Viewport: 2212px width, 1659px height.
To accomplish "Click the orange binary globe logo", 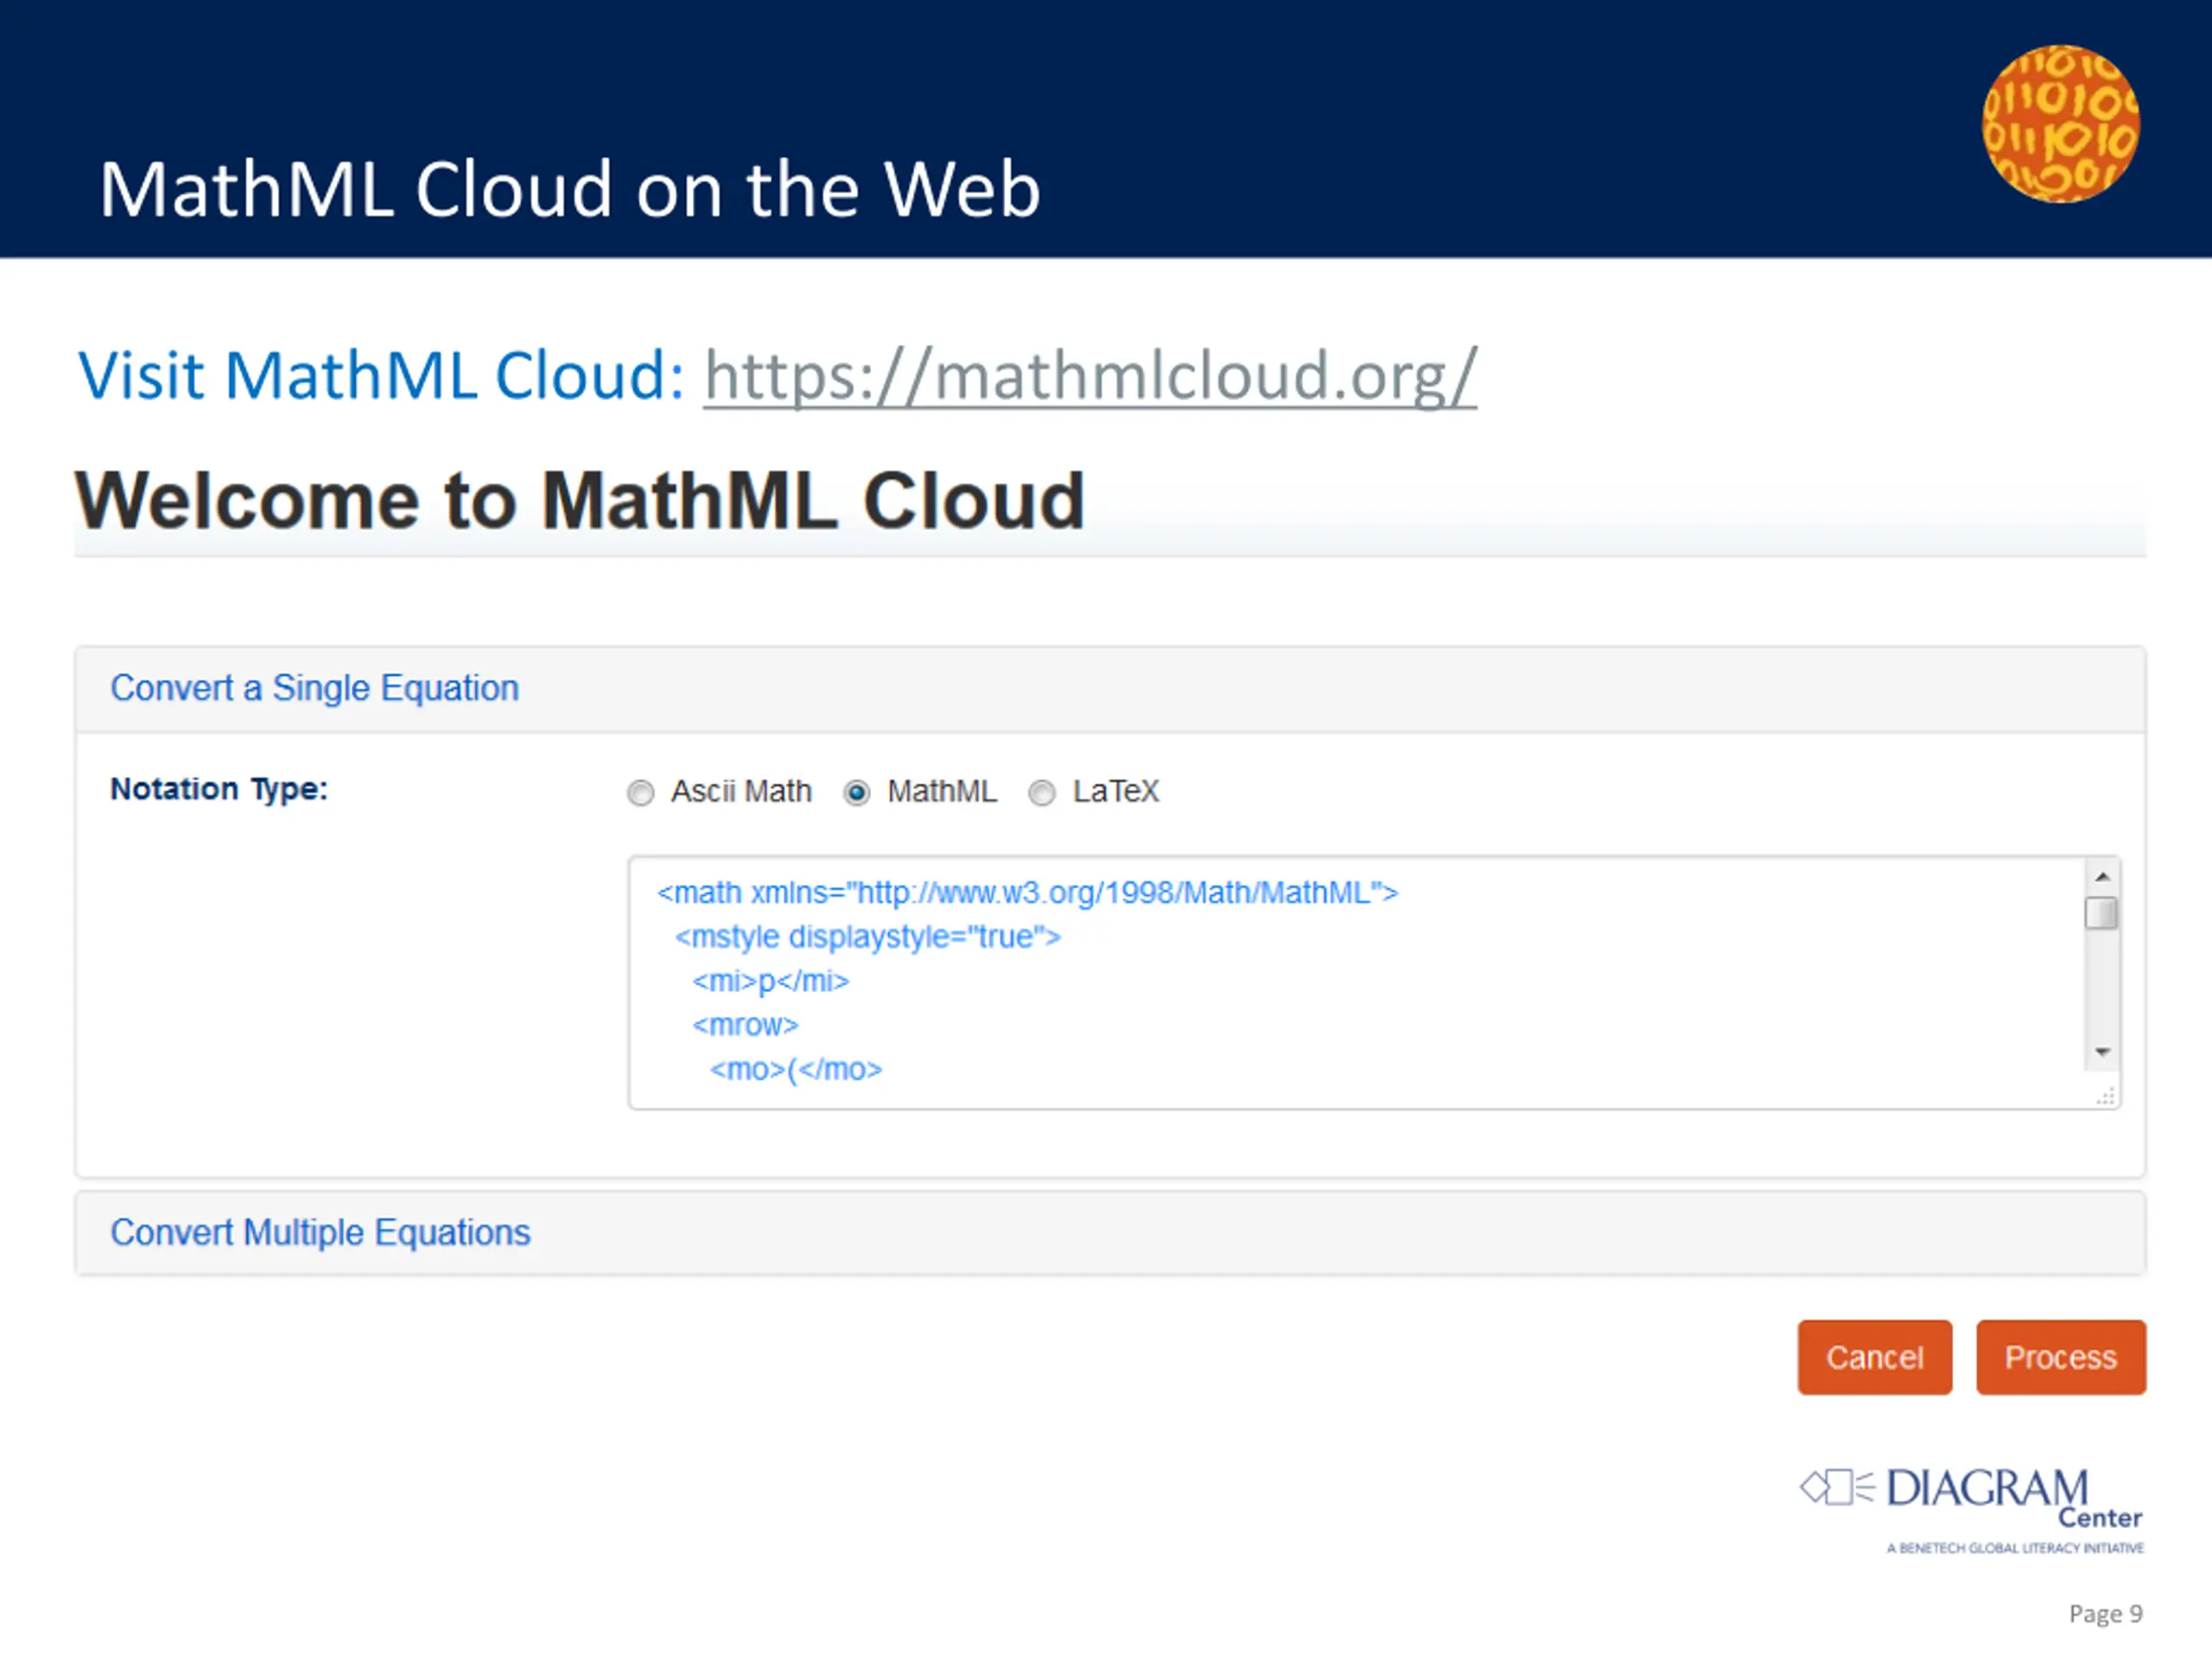I will coord(2061,124).
